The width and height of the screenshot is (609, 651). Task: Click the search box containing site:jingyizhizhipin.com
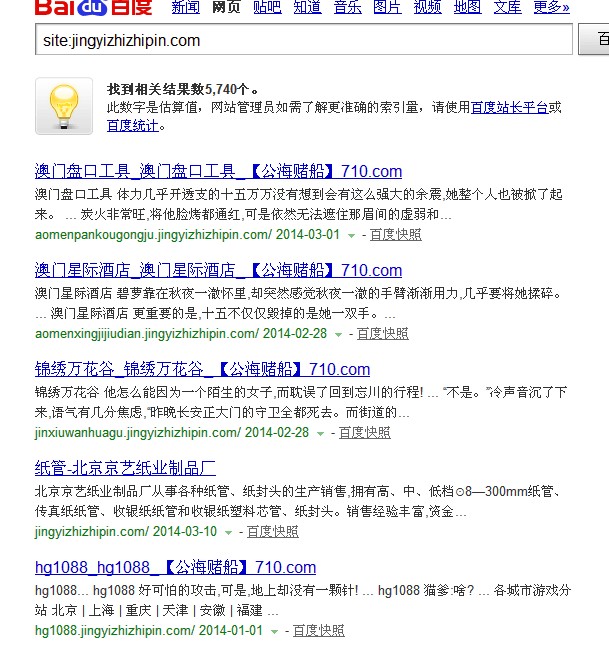point(304,39)
